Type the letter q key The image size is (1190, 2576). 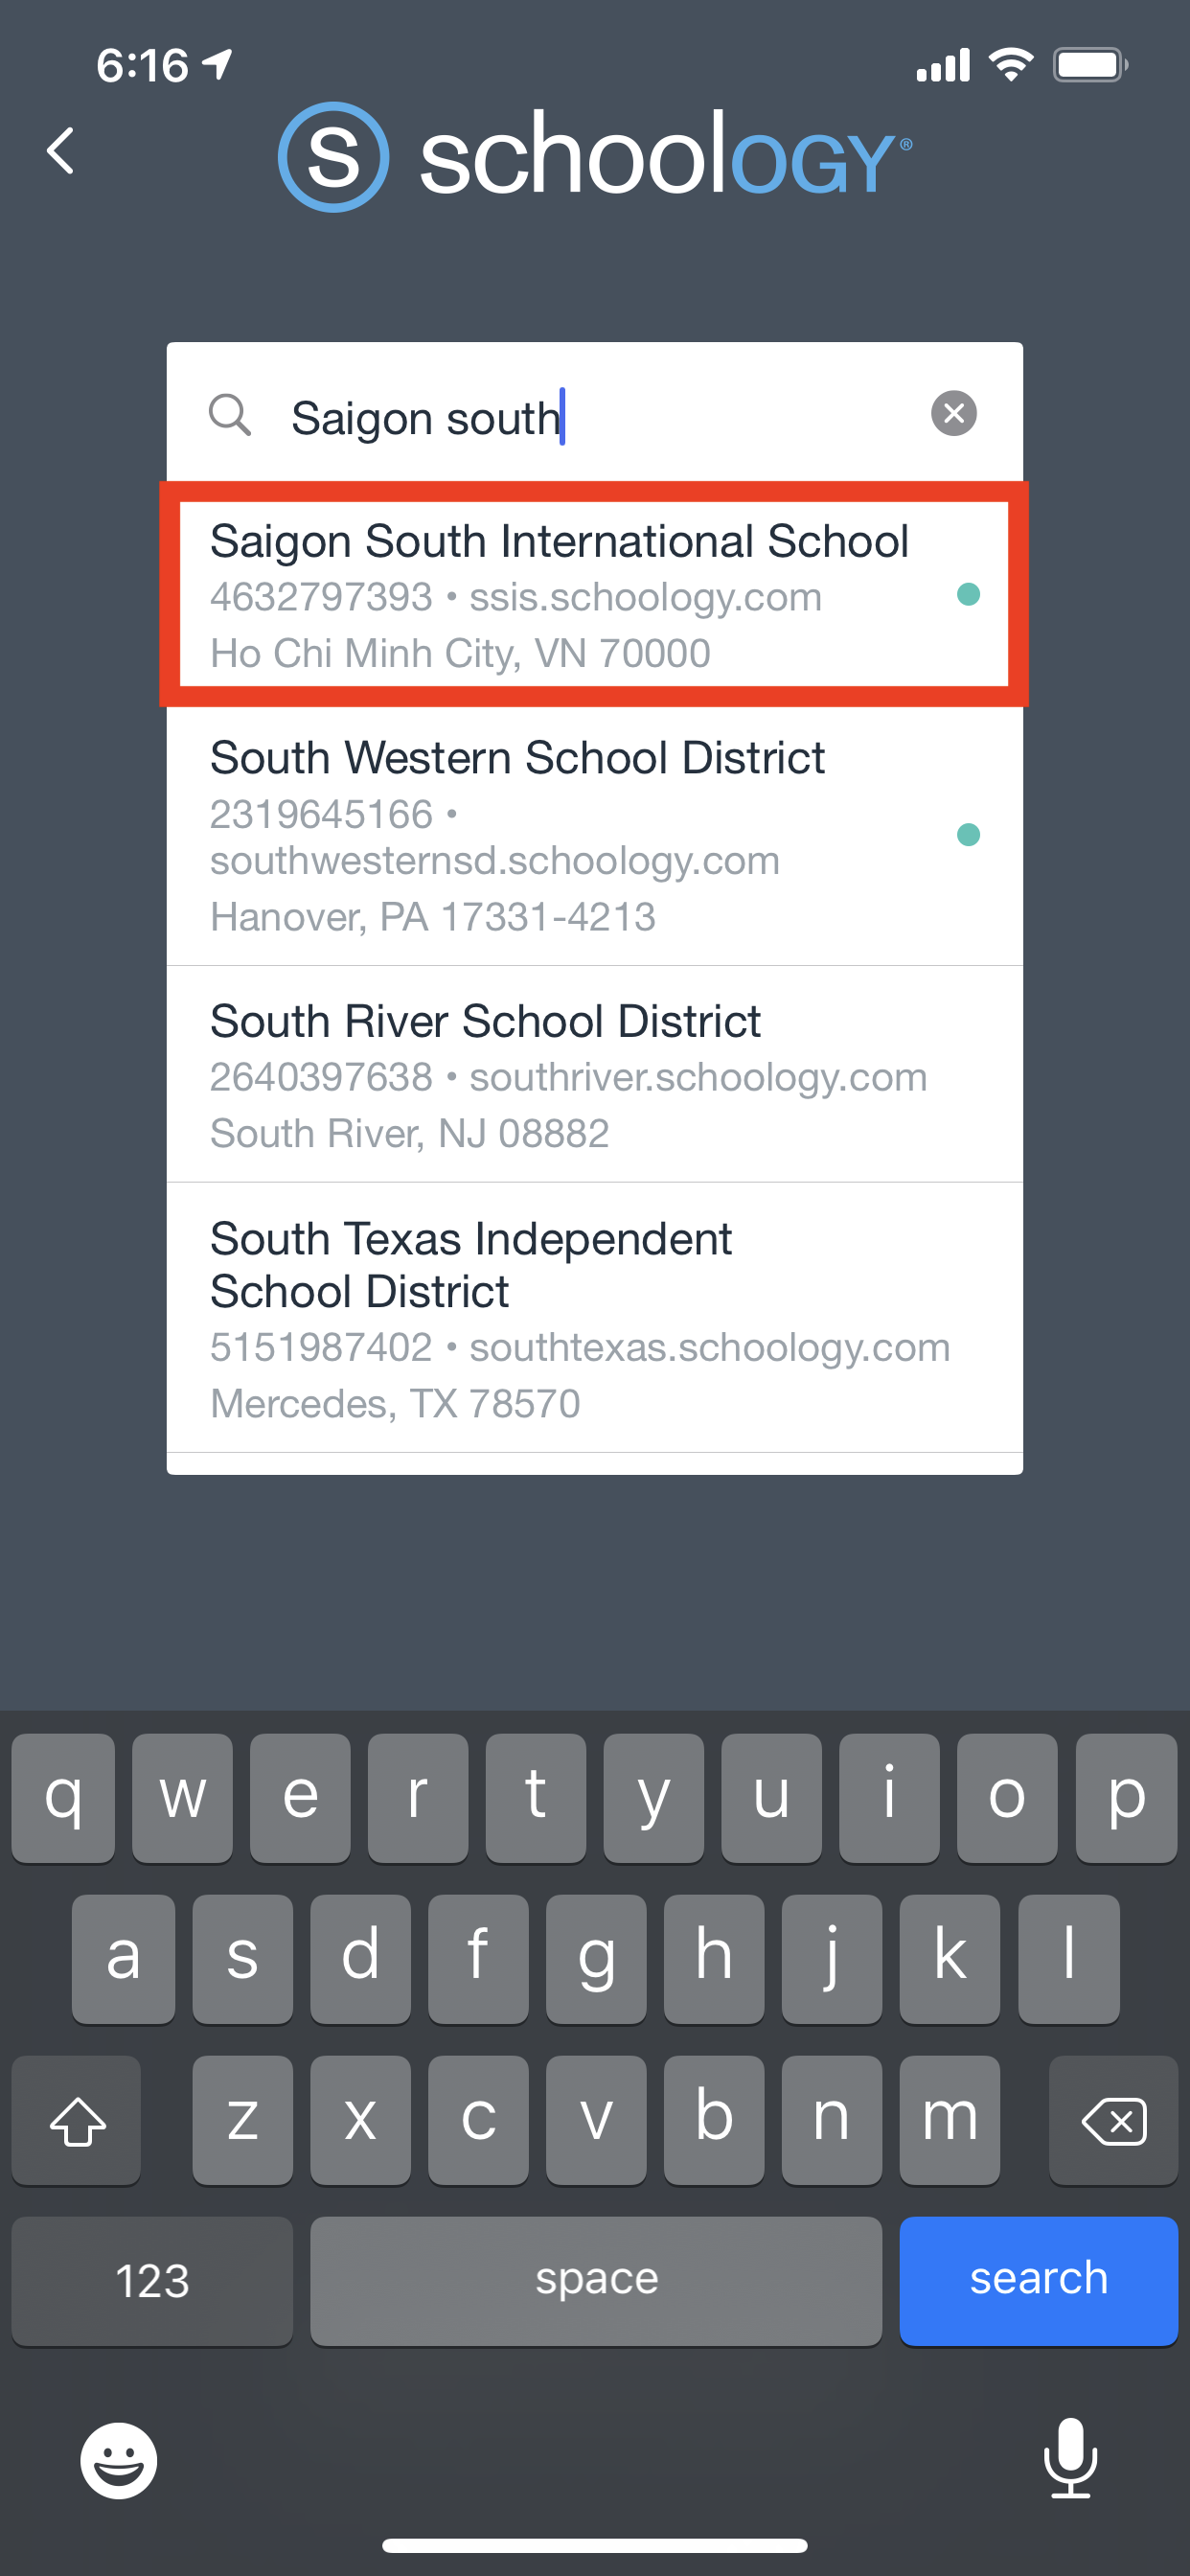tap(63, 1798)
